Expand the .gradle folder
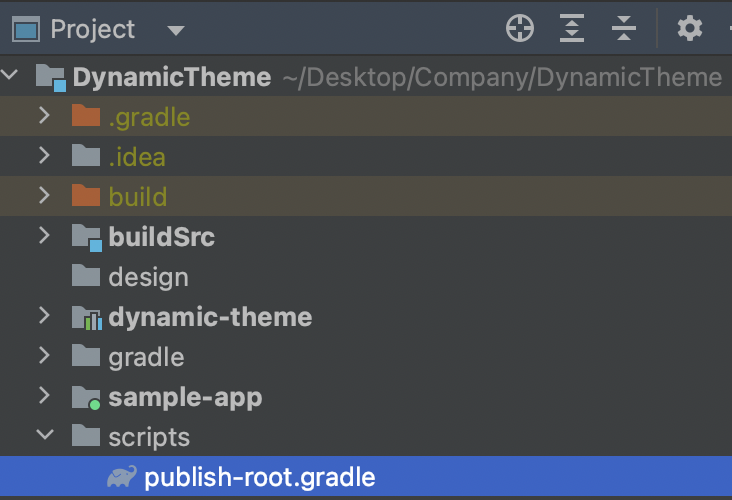 click(x=44, y=115)
